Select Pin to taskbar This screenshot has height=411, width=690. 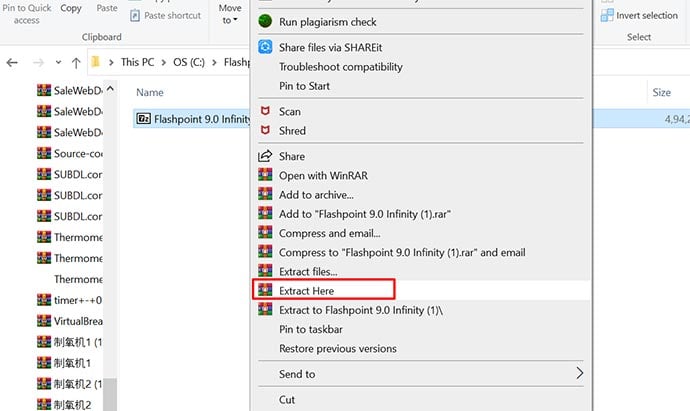coord(311,329)
